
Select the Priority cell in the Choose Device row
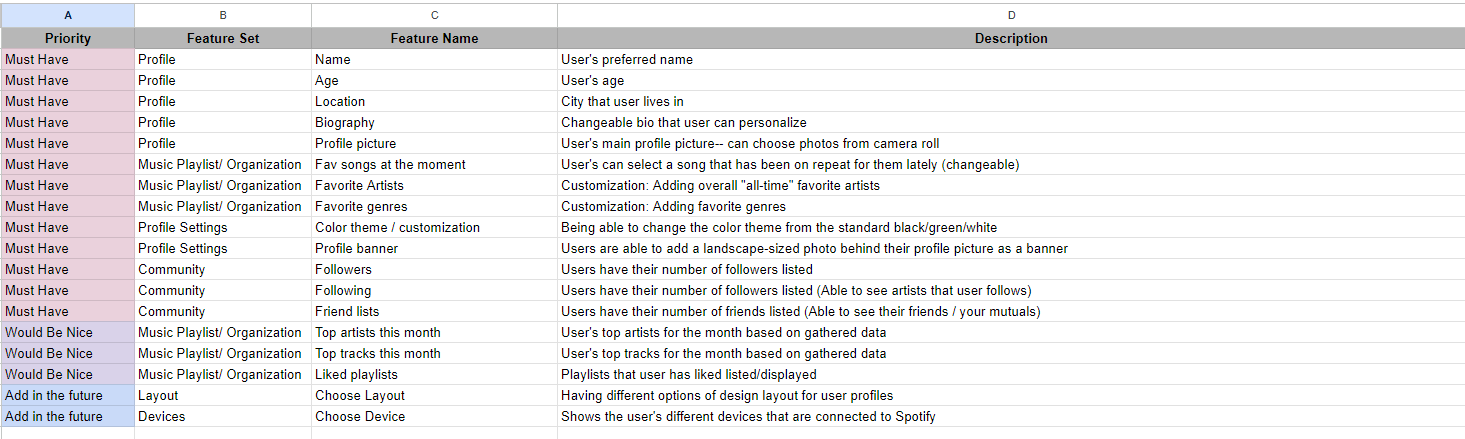(x=67, y=416)
